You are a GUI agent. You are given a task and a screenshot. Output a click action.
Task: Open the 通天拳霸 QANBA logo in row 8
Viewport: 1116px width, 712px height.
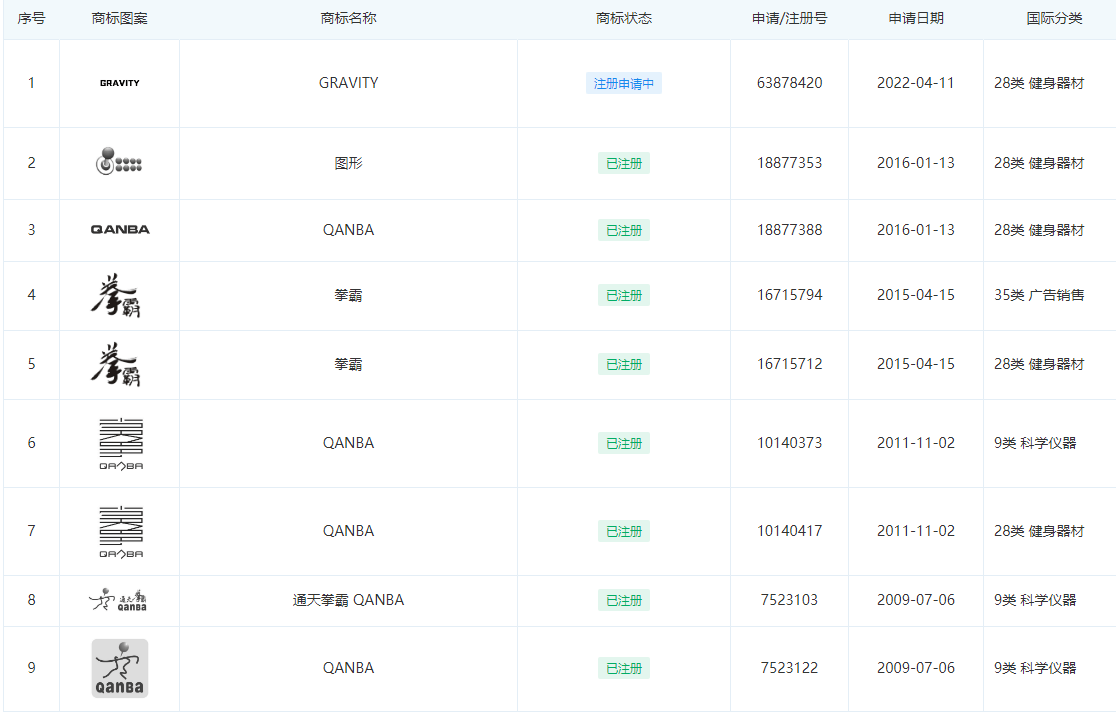(118, 600)
